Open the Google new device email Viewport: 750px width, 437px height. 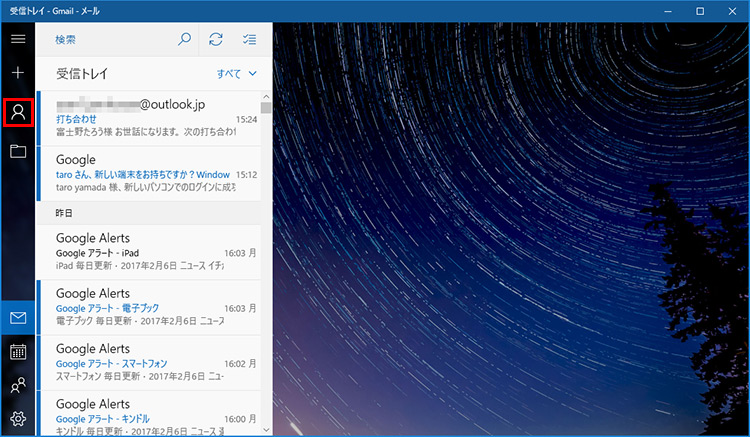147,173
